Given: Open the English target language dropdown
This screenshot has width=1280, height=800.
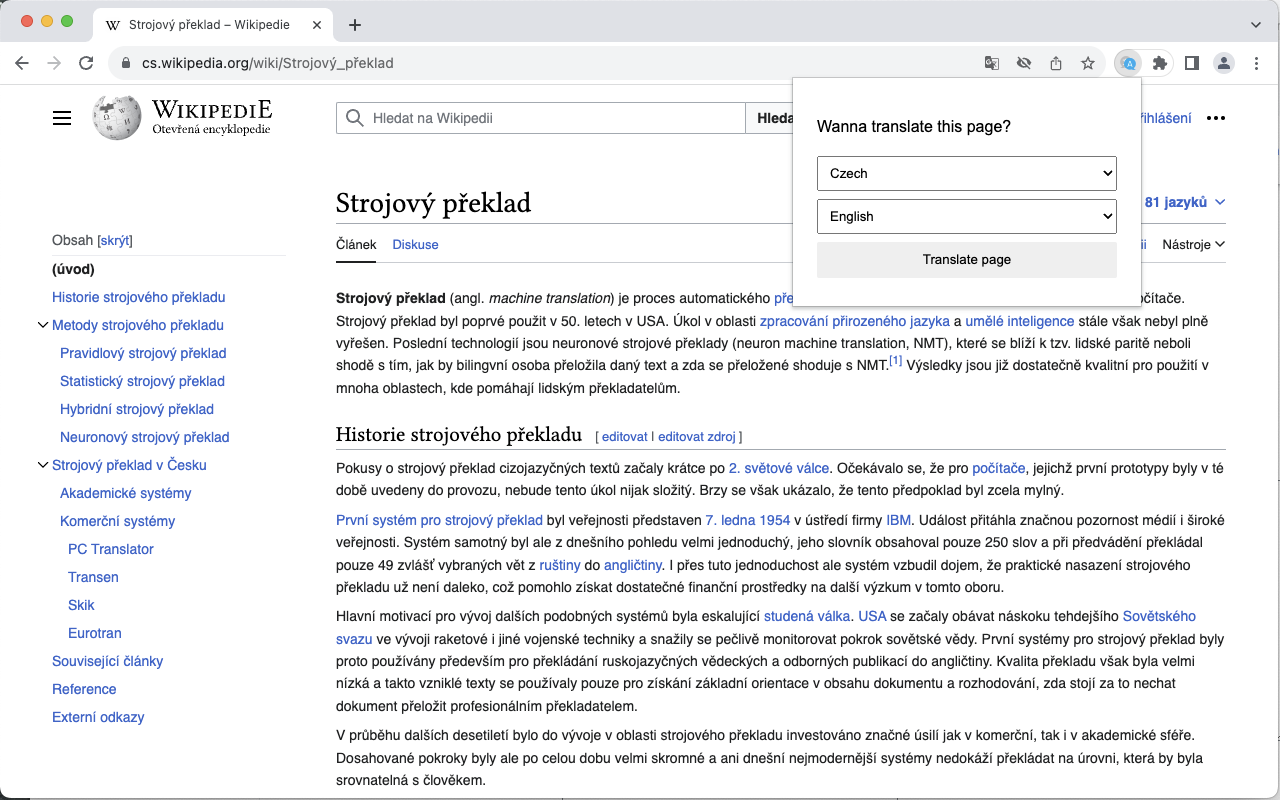Looking at the screenshot, I should pyautogui.click(x=966, y=216).
